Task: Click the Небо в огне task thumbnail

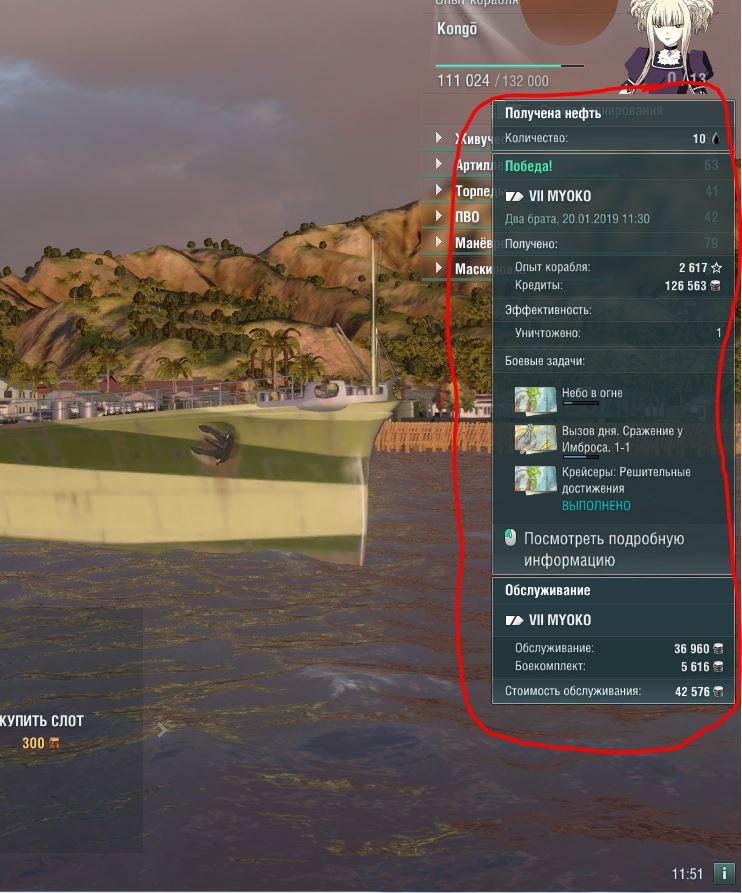Action: pyautogui.click(x=535, y=401)
